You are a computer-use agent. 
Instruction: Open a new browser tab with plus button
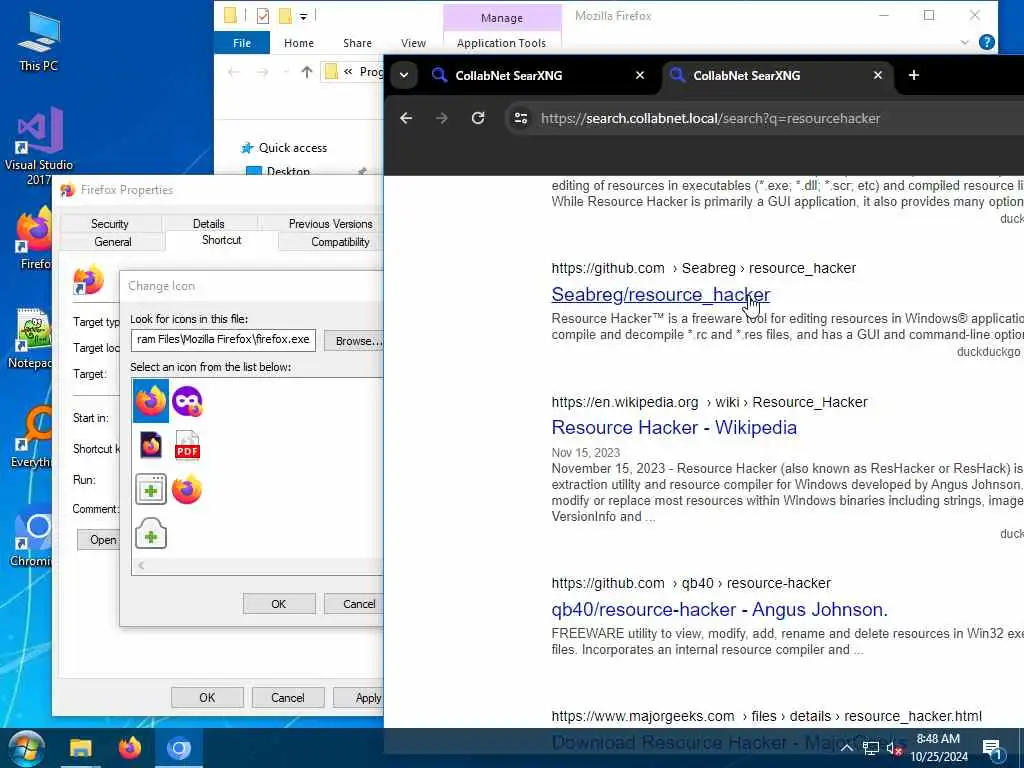coord(914,75)
